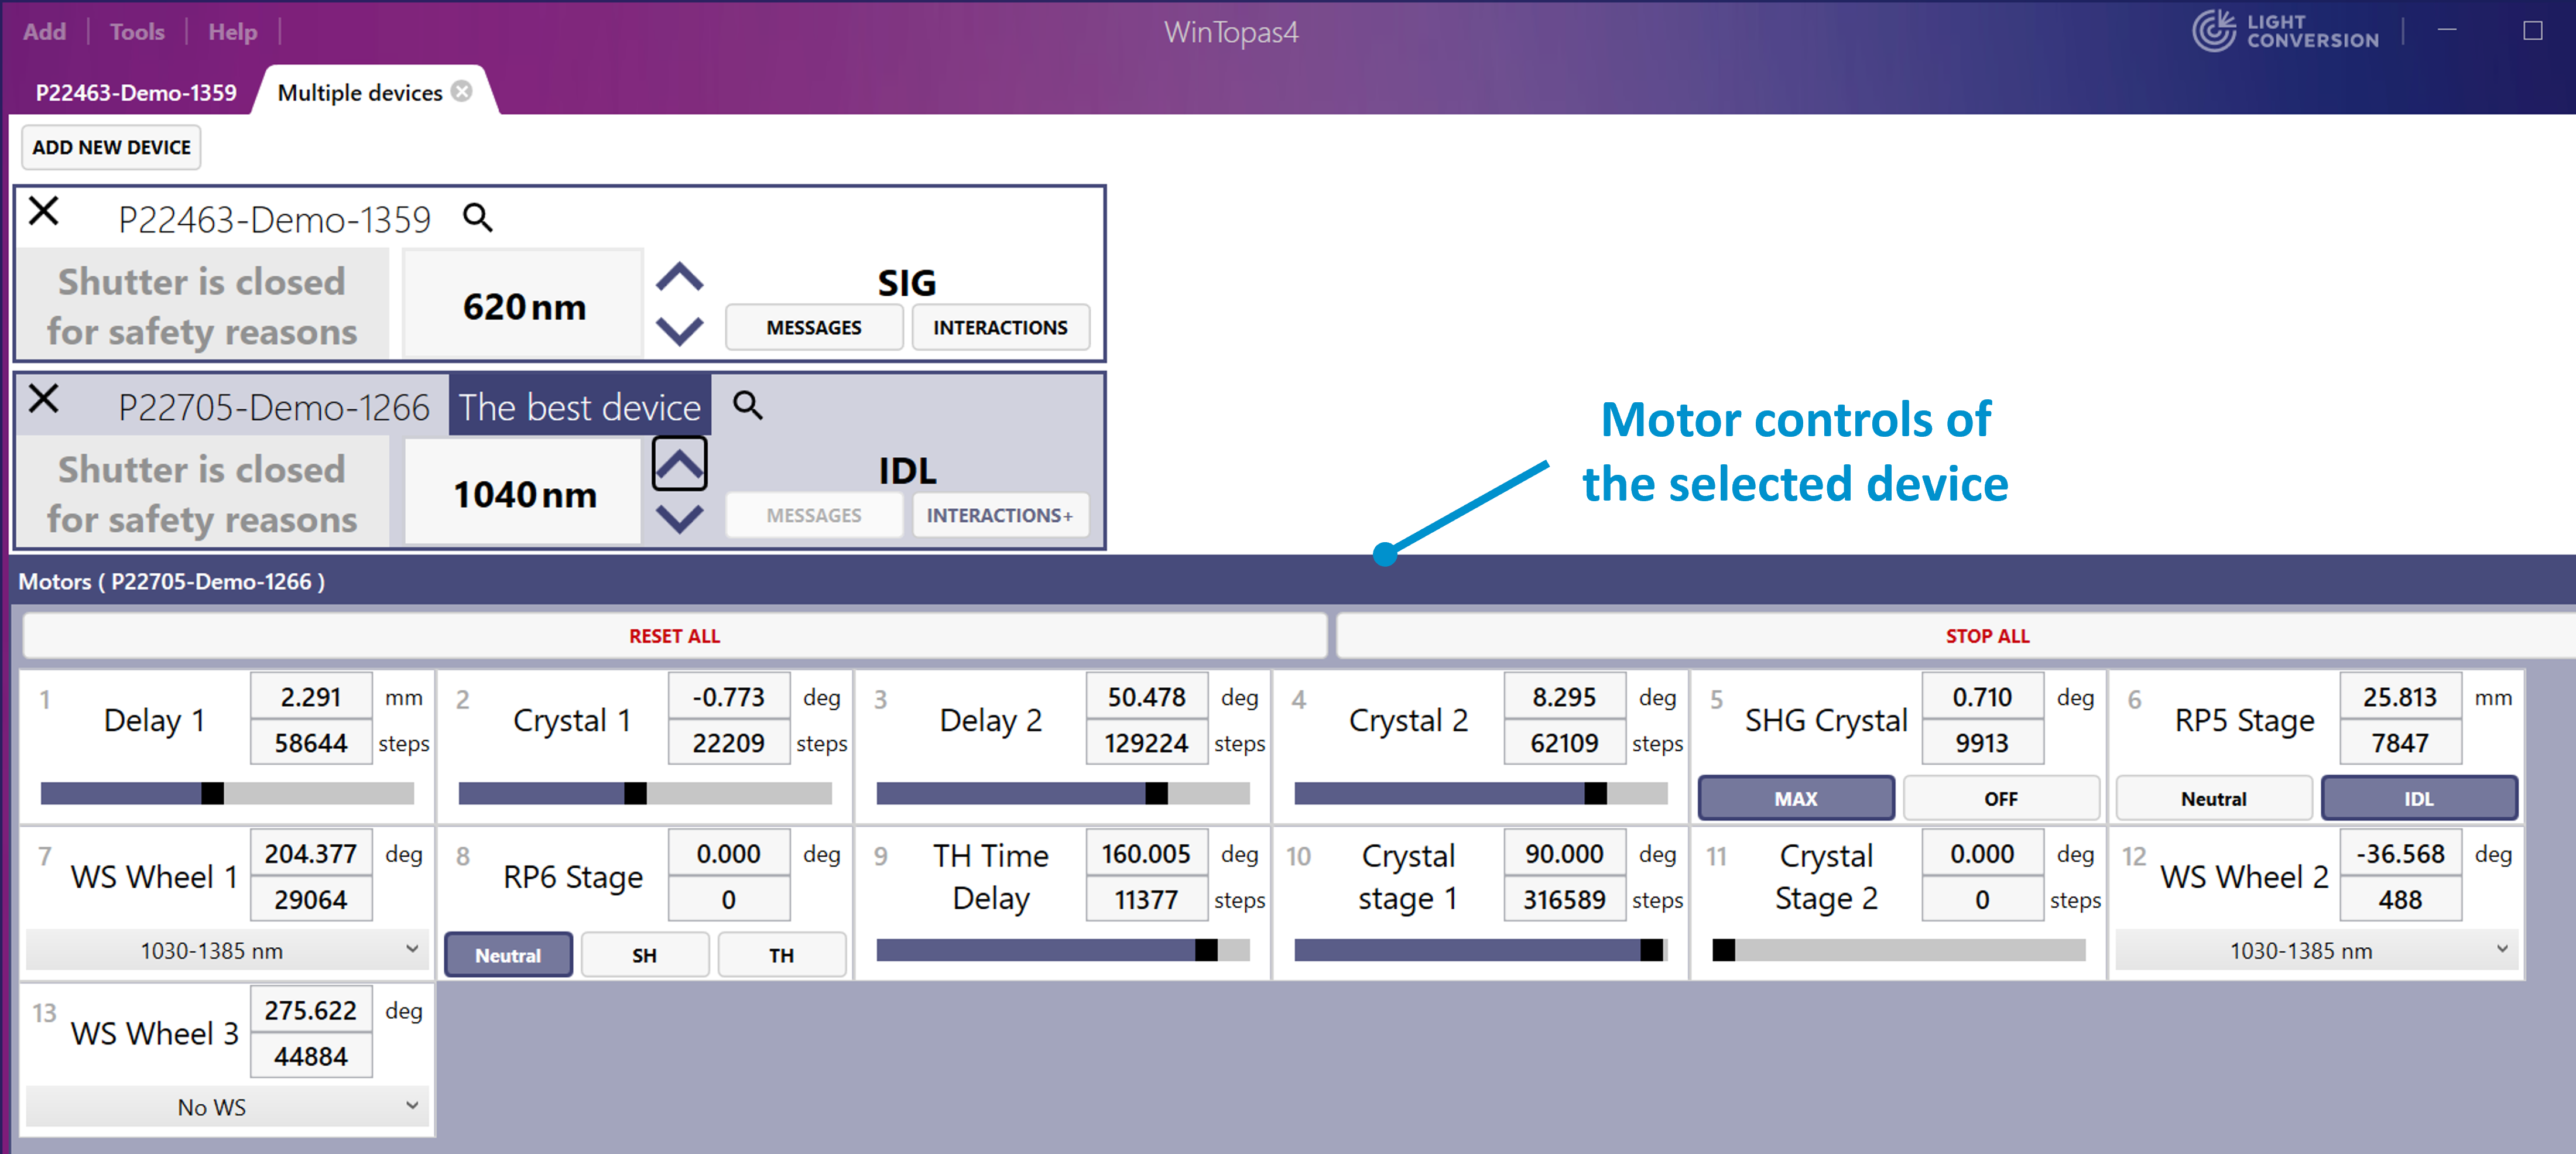Screen dimensions: 2576x1154
Task: Click the Crystal 1 position slider
Action: tap(645, 793)
